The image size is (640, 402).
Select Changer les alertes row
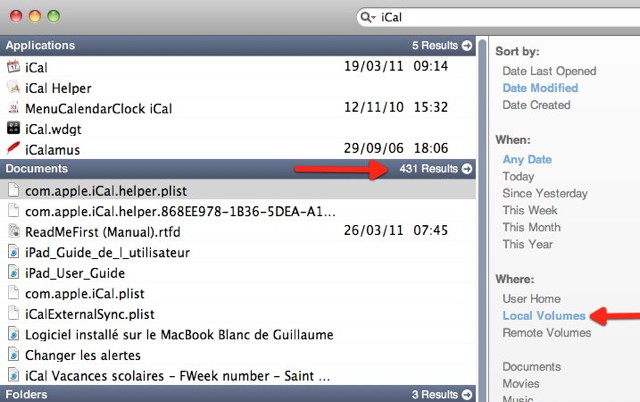[x=238, y=354]
